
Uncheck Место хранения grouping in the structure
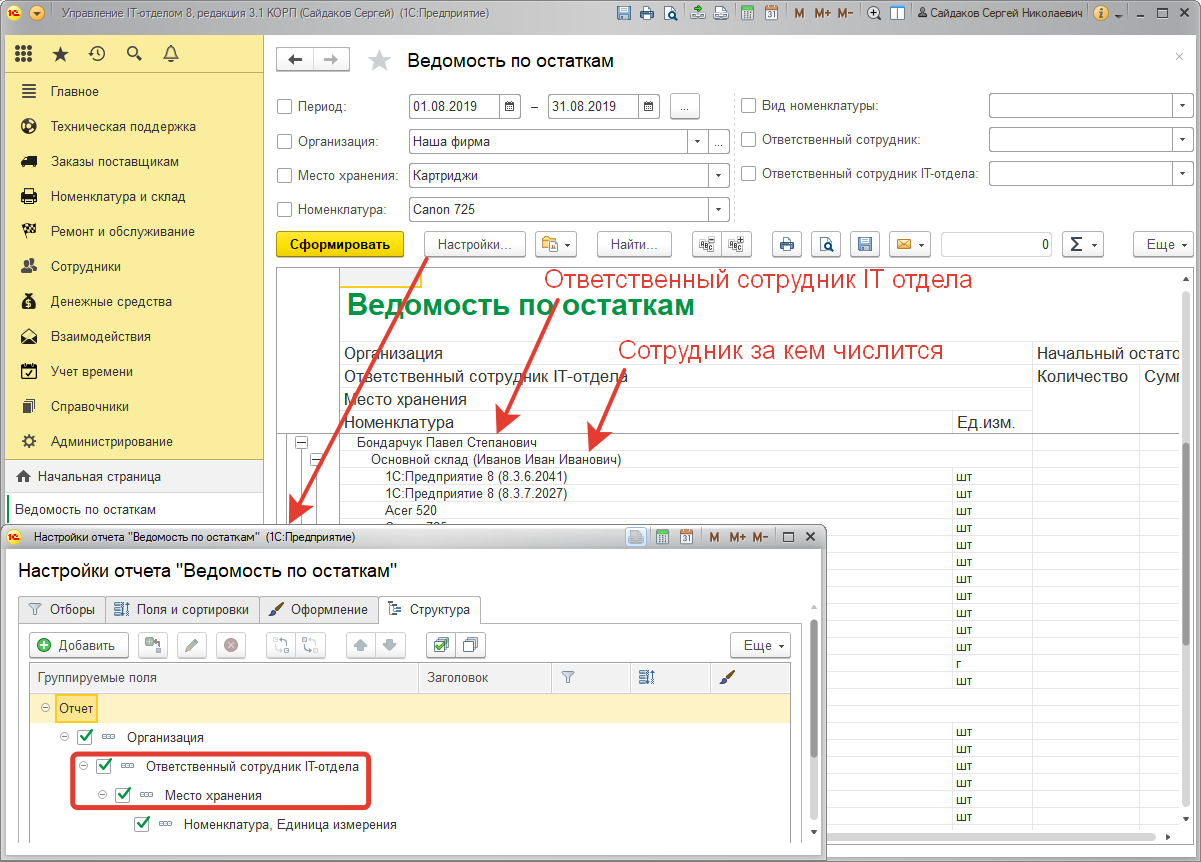[x=123, y=795]
